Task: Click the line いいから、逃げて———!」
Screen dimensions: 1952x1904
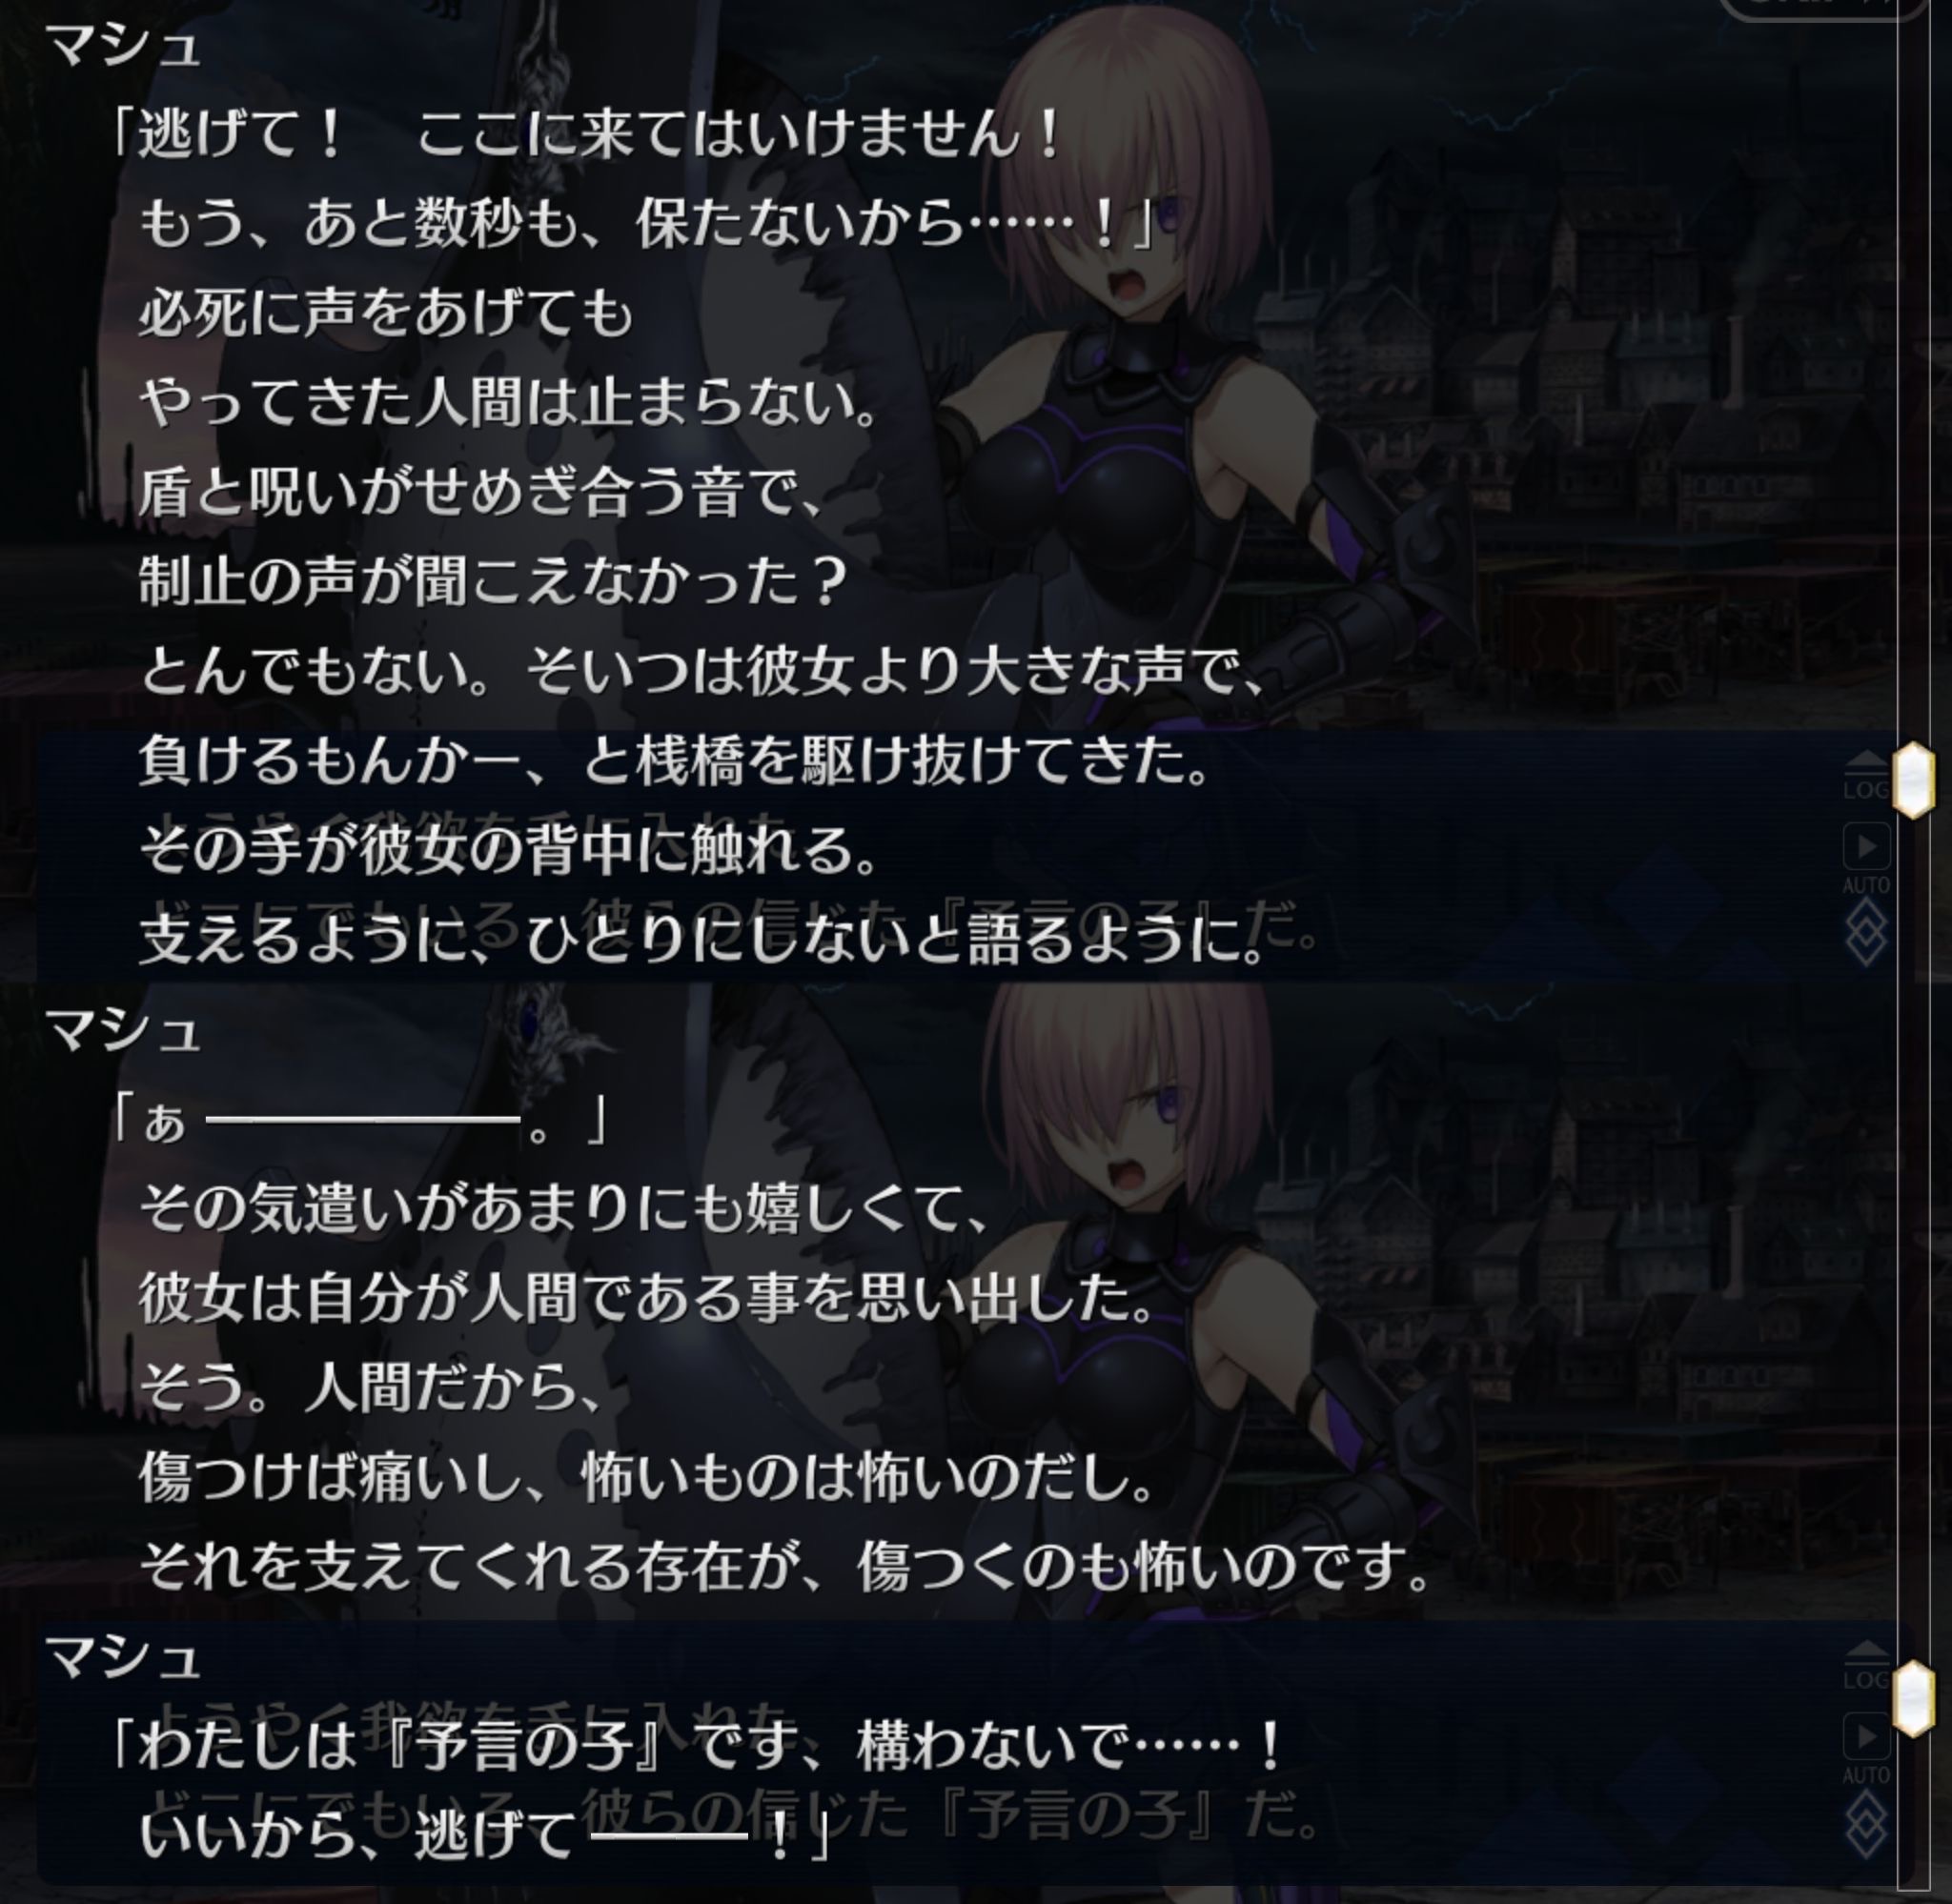Action: [484, 1836]
